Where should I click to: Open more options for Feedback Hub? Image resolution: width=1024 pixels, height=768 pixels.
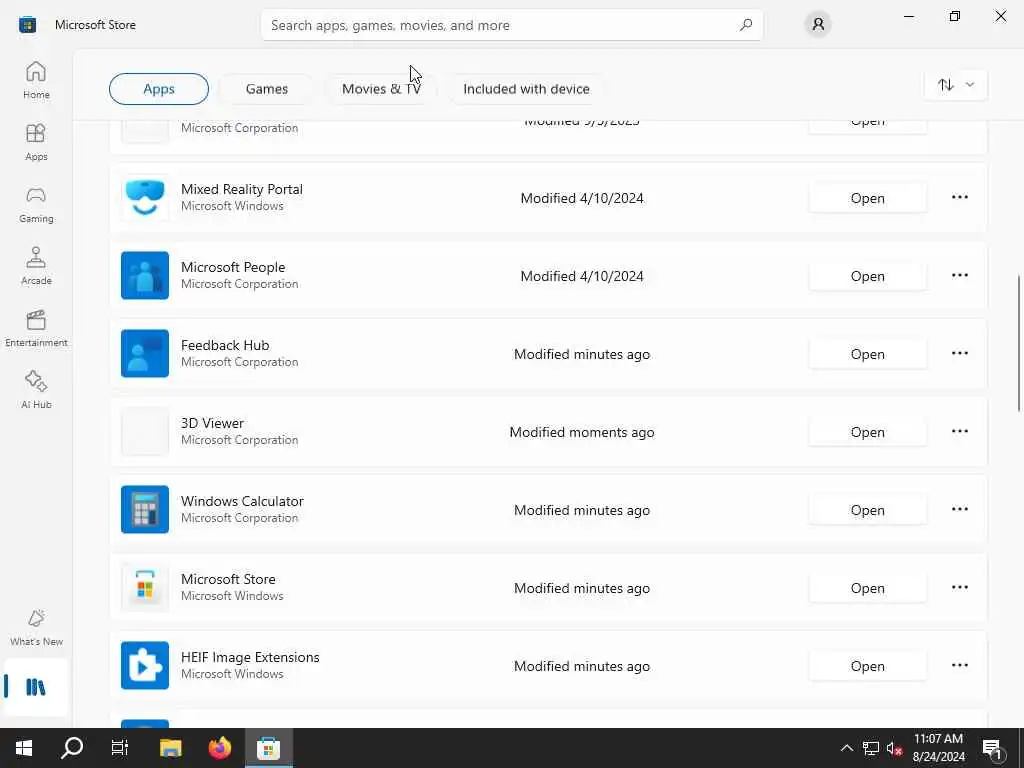(x=959, y=353)
